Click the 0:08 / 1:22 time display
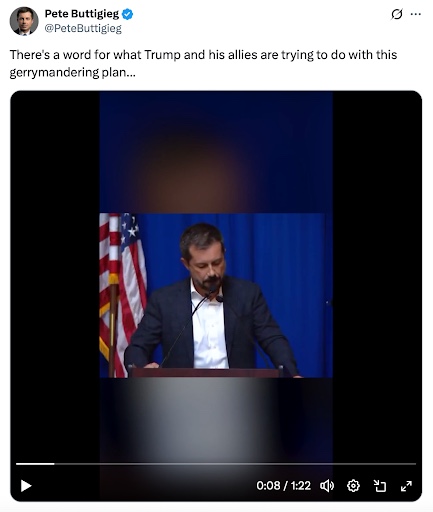 click(283, 486)
